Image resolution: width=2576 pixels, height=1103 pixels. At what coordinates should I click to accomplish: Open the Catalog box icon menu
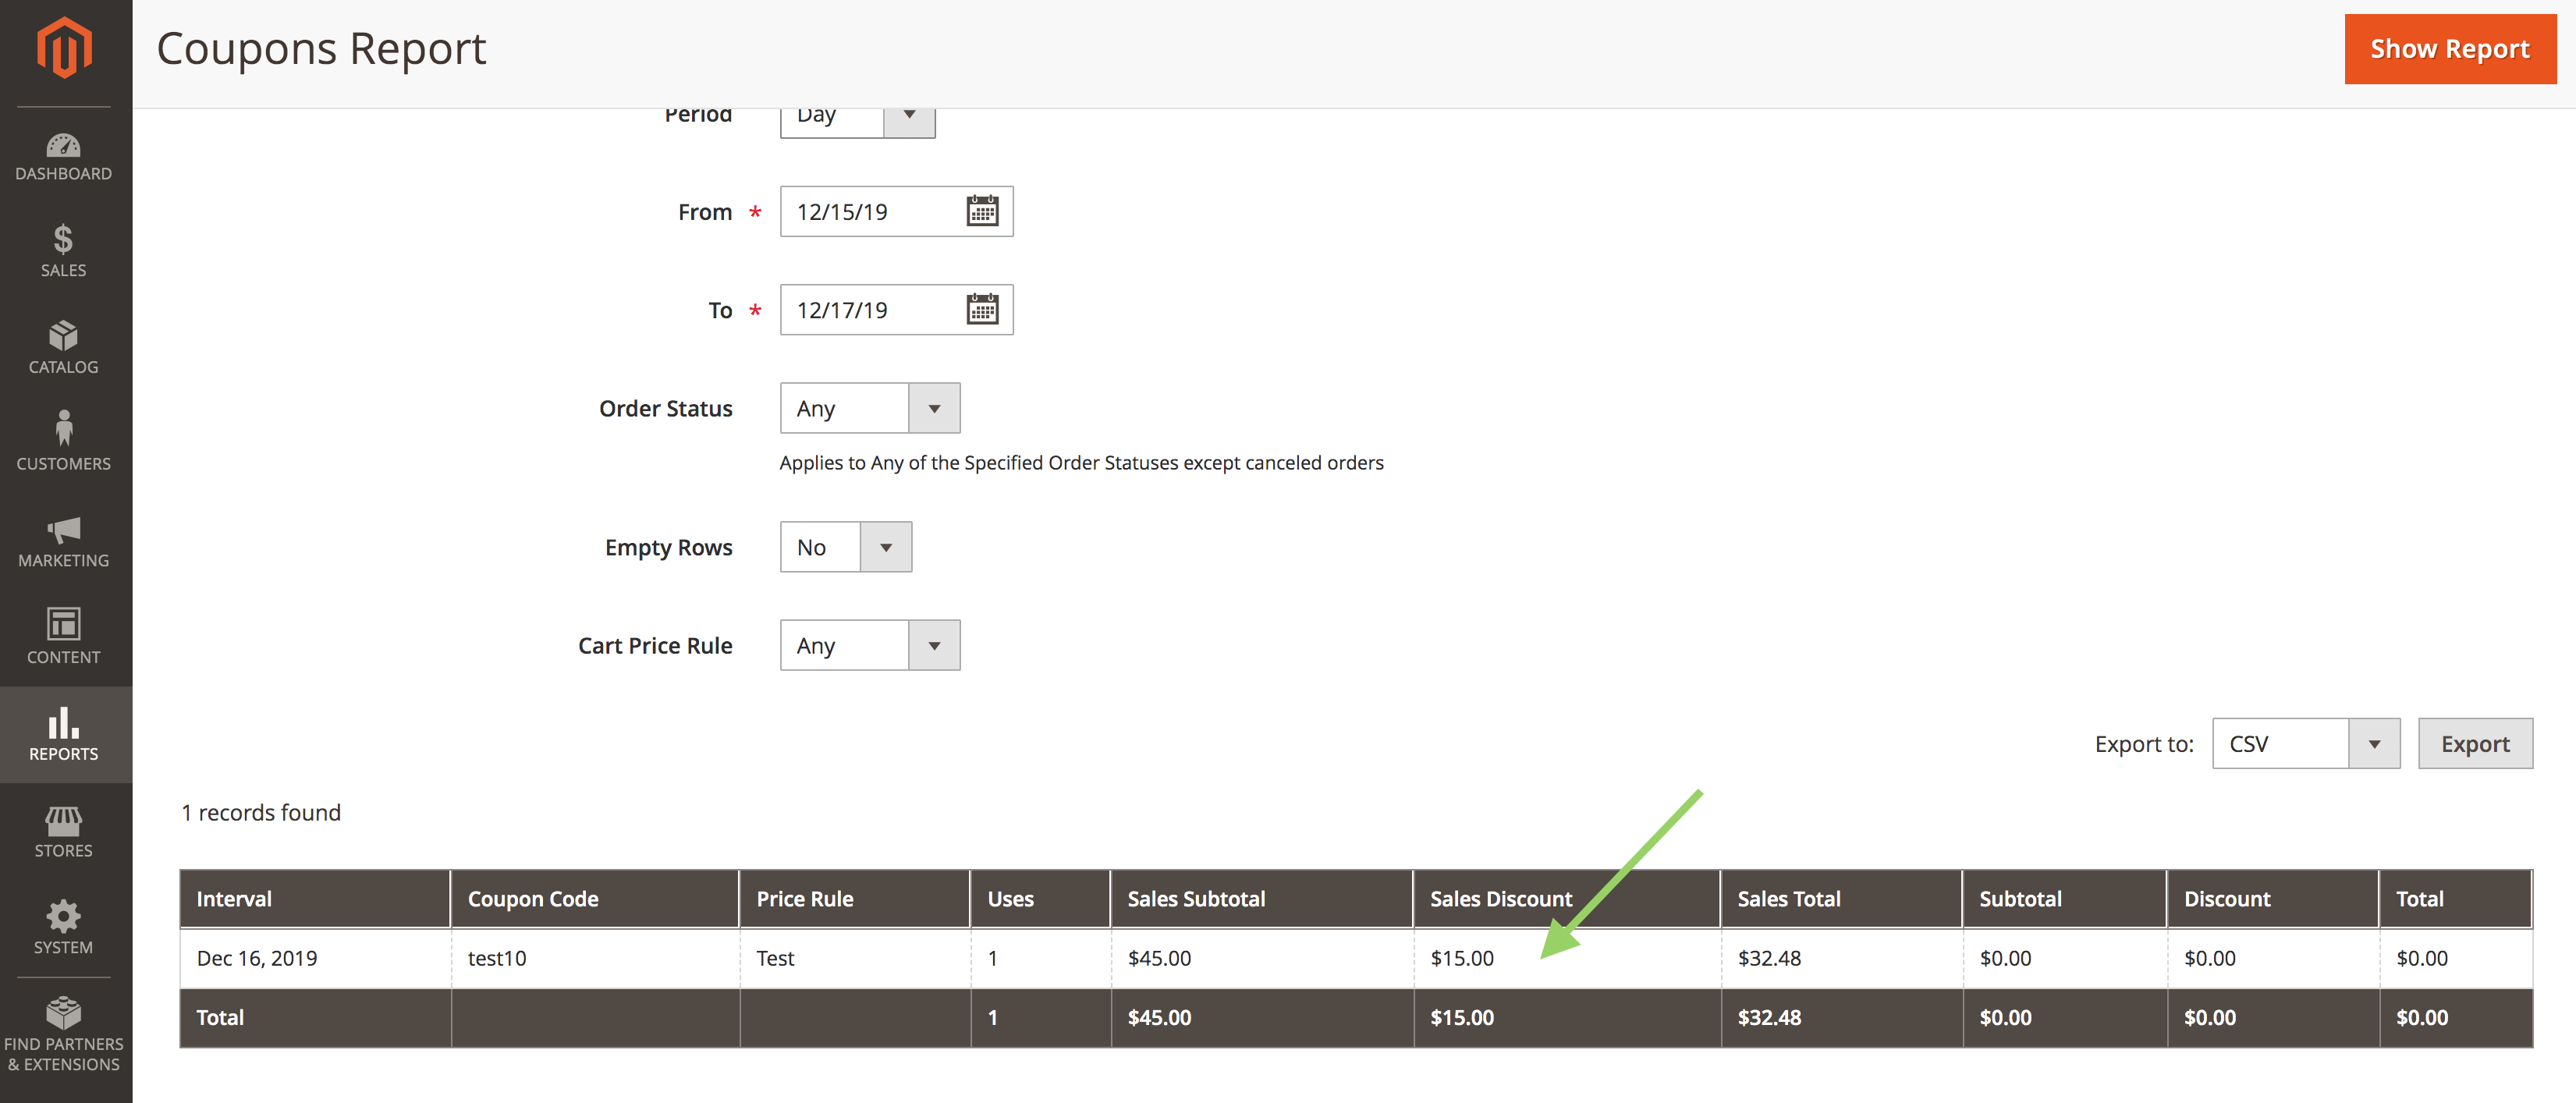[64, 347]
